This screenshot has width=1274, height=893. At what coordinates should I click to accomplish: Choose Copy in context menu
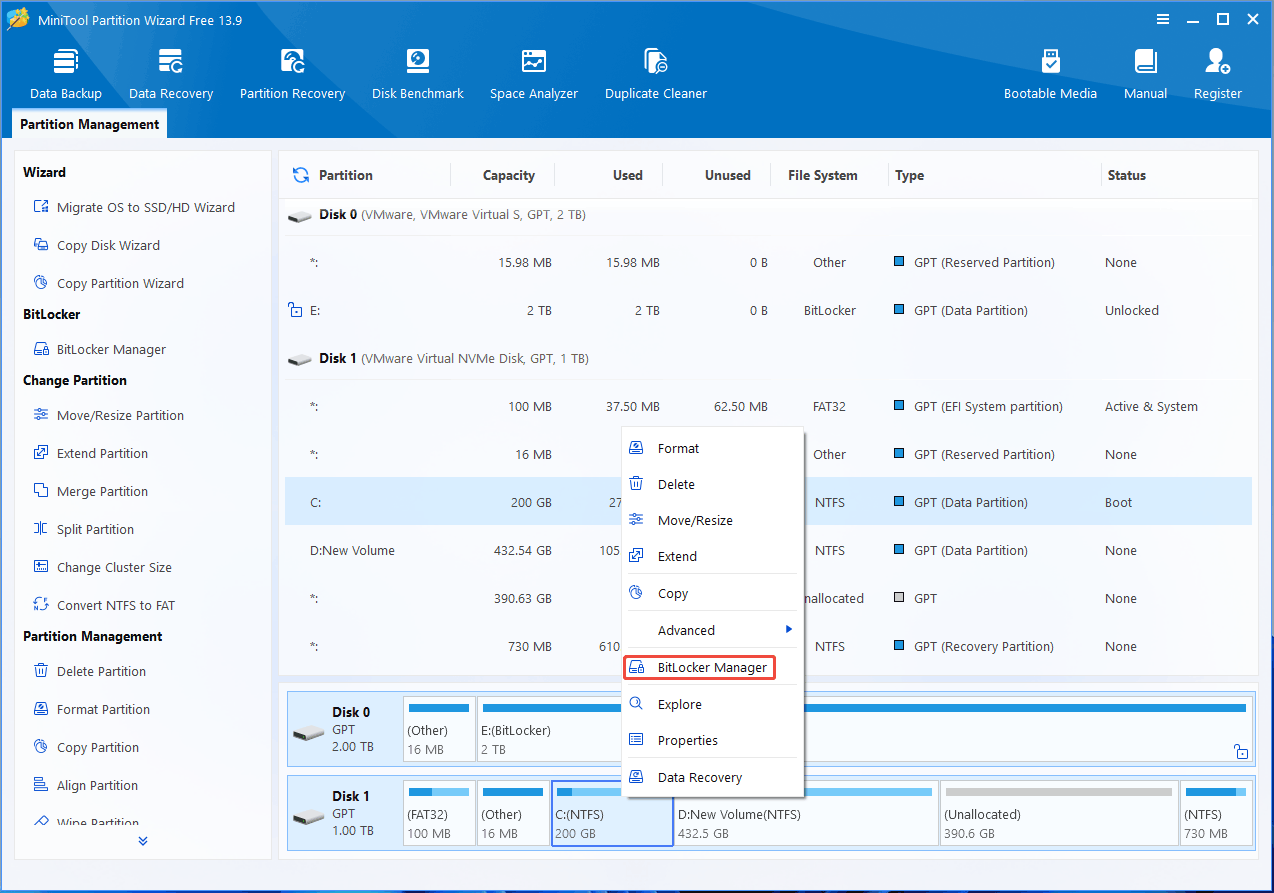click(x=712, y=593)
